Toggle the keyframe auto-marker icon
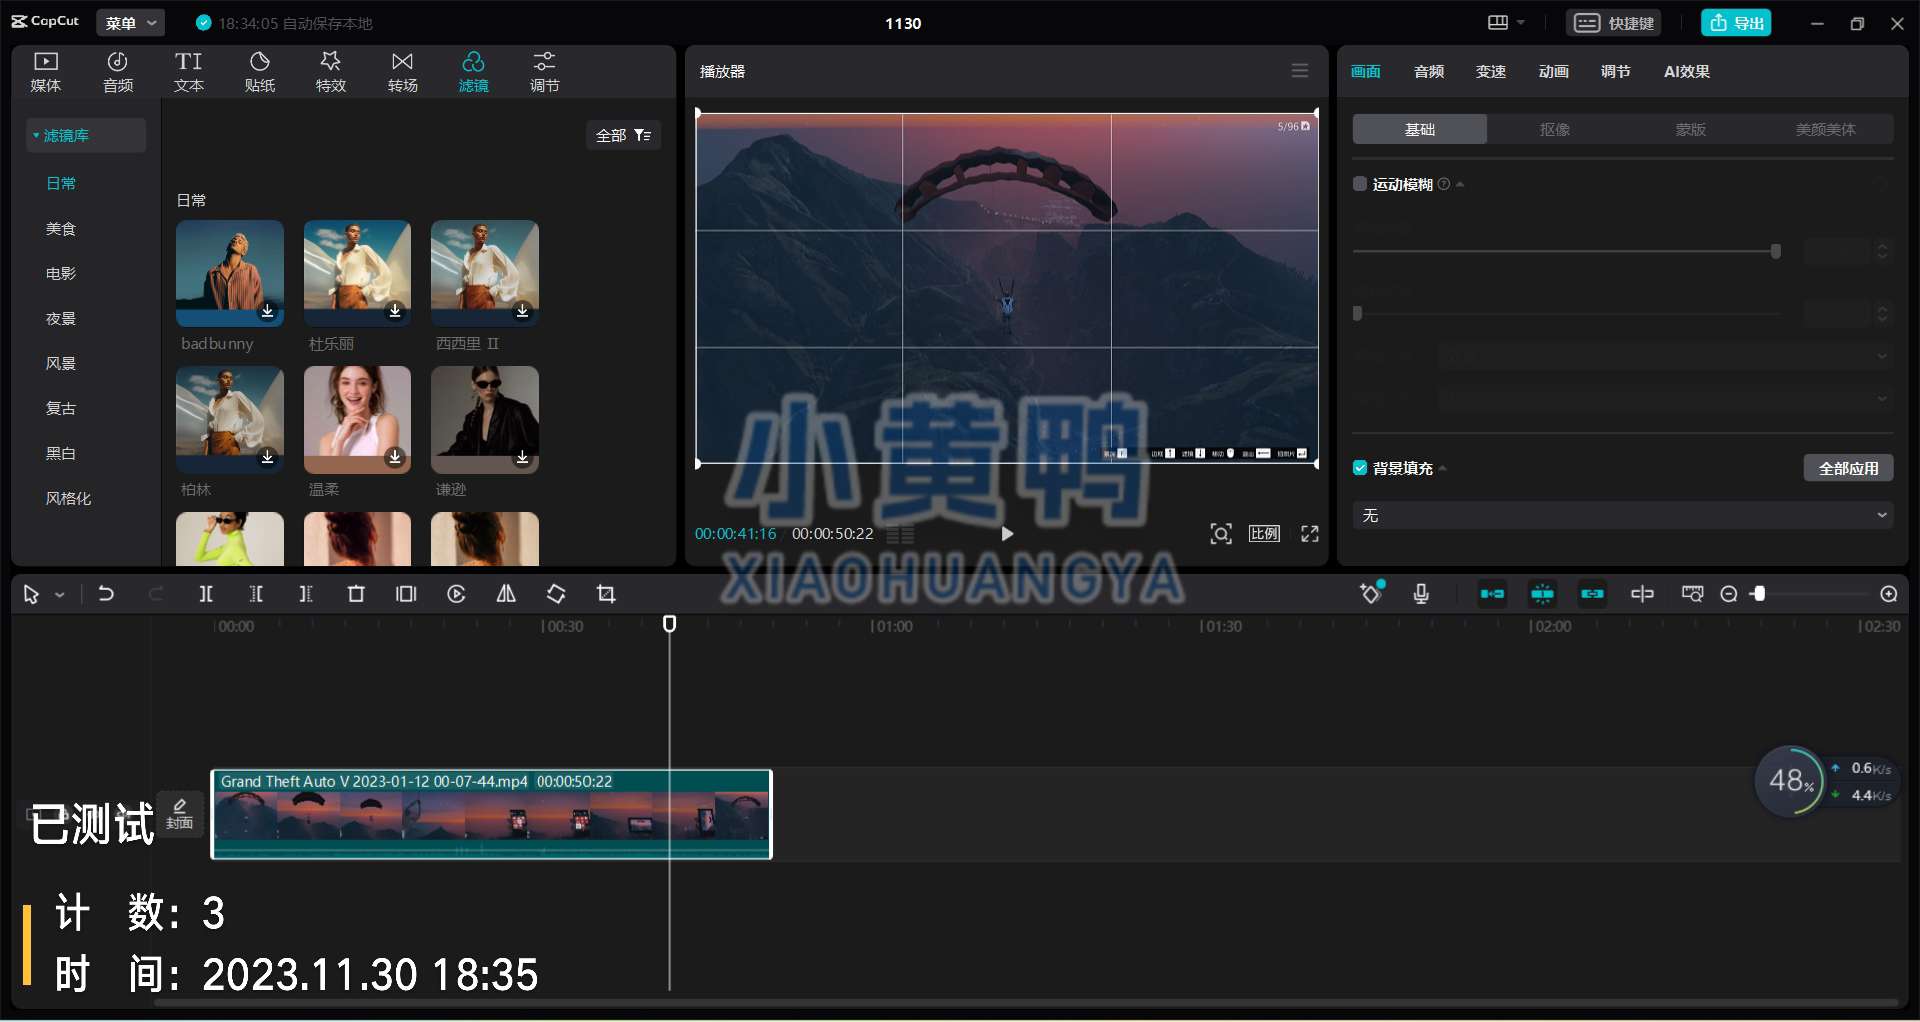The image size is (1920, 1022). click(1371, 593)
